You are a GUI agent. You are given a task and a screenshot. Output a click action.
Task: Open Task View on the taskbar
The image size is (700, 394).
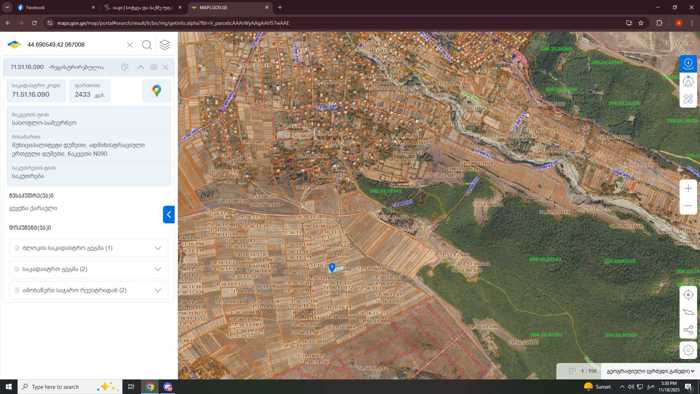pyautogui.click(x=131, y=387)
